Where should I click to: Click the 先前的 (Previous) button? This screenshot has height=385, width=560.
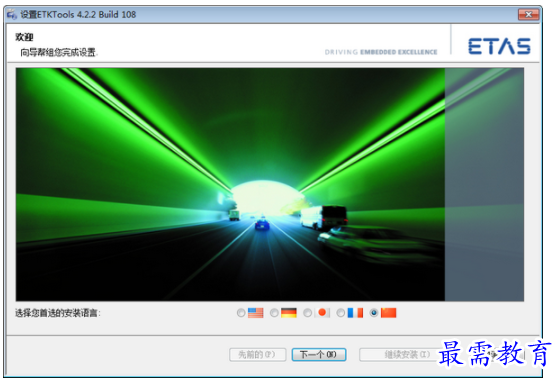[x=258, y=355]
